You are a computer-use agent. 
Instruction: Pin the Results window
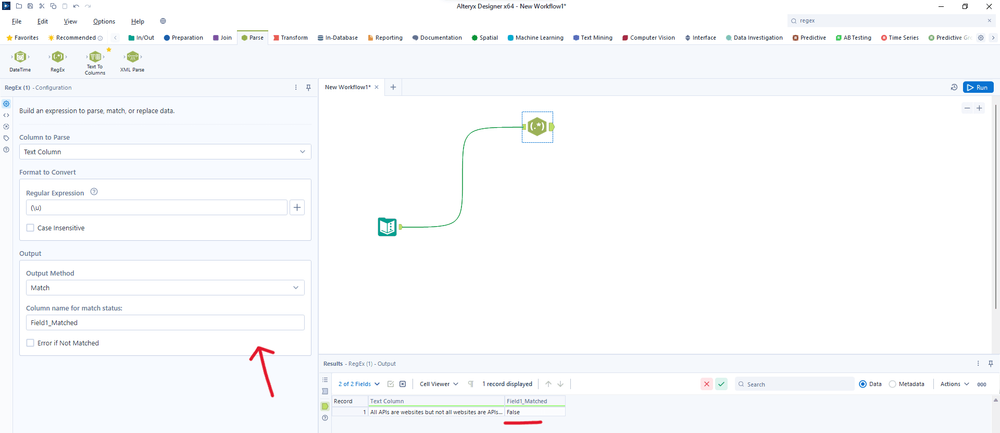(x=990, y=363)
